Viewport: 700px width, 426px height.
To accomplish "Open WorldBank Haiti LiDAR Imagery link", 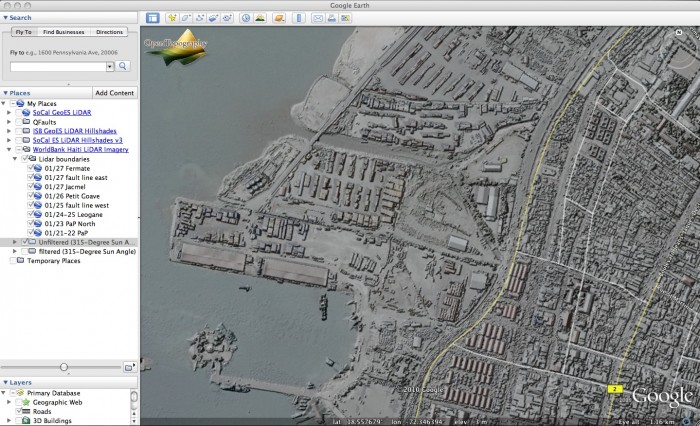I will (80, 150).
